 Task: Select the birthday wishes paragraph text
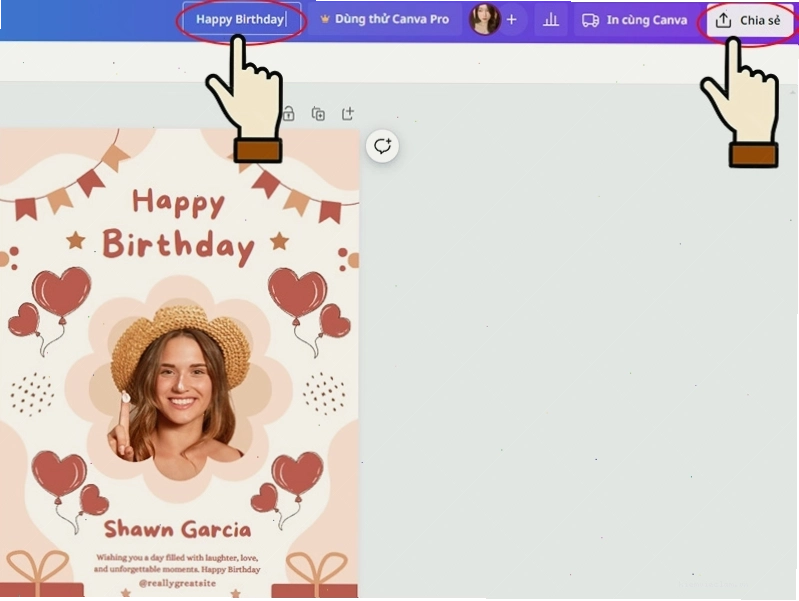[177, 563]
